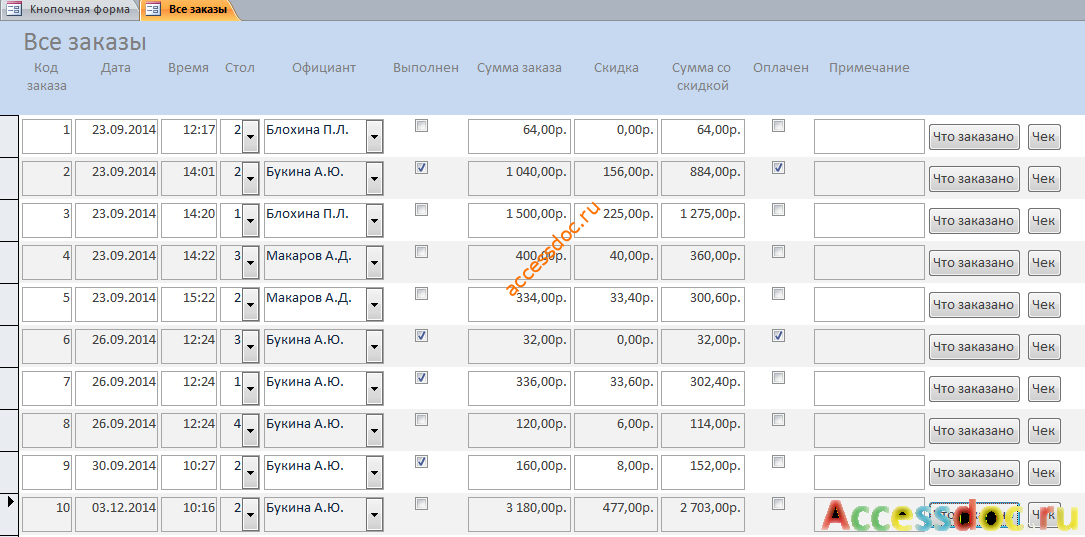
Task: Expand Официант dropdown for Блохина П.Л. in order 1
Action: (374, 137)
